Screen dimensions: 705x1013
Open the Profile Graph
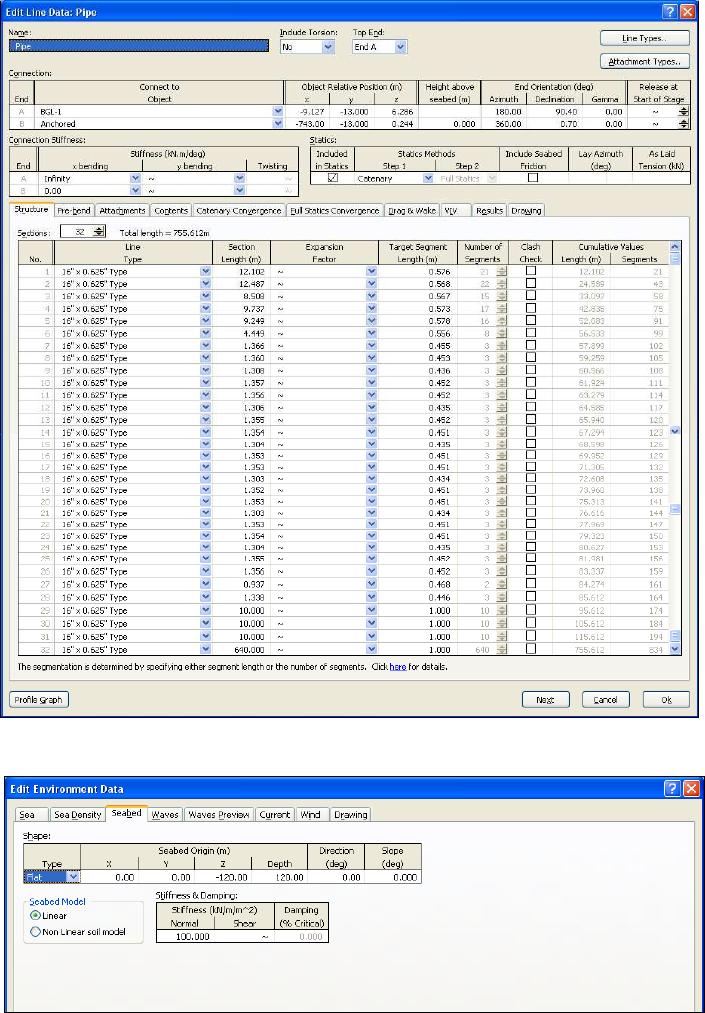[x=39, y=699]
